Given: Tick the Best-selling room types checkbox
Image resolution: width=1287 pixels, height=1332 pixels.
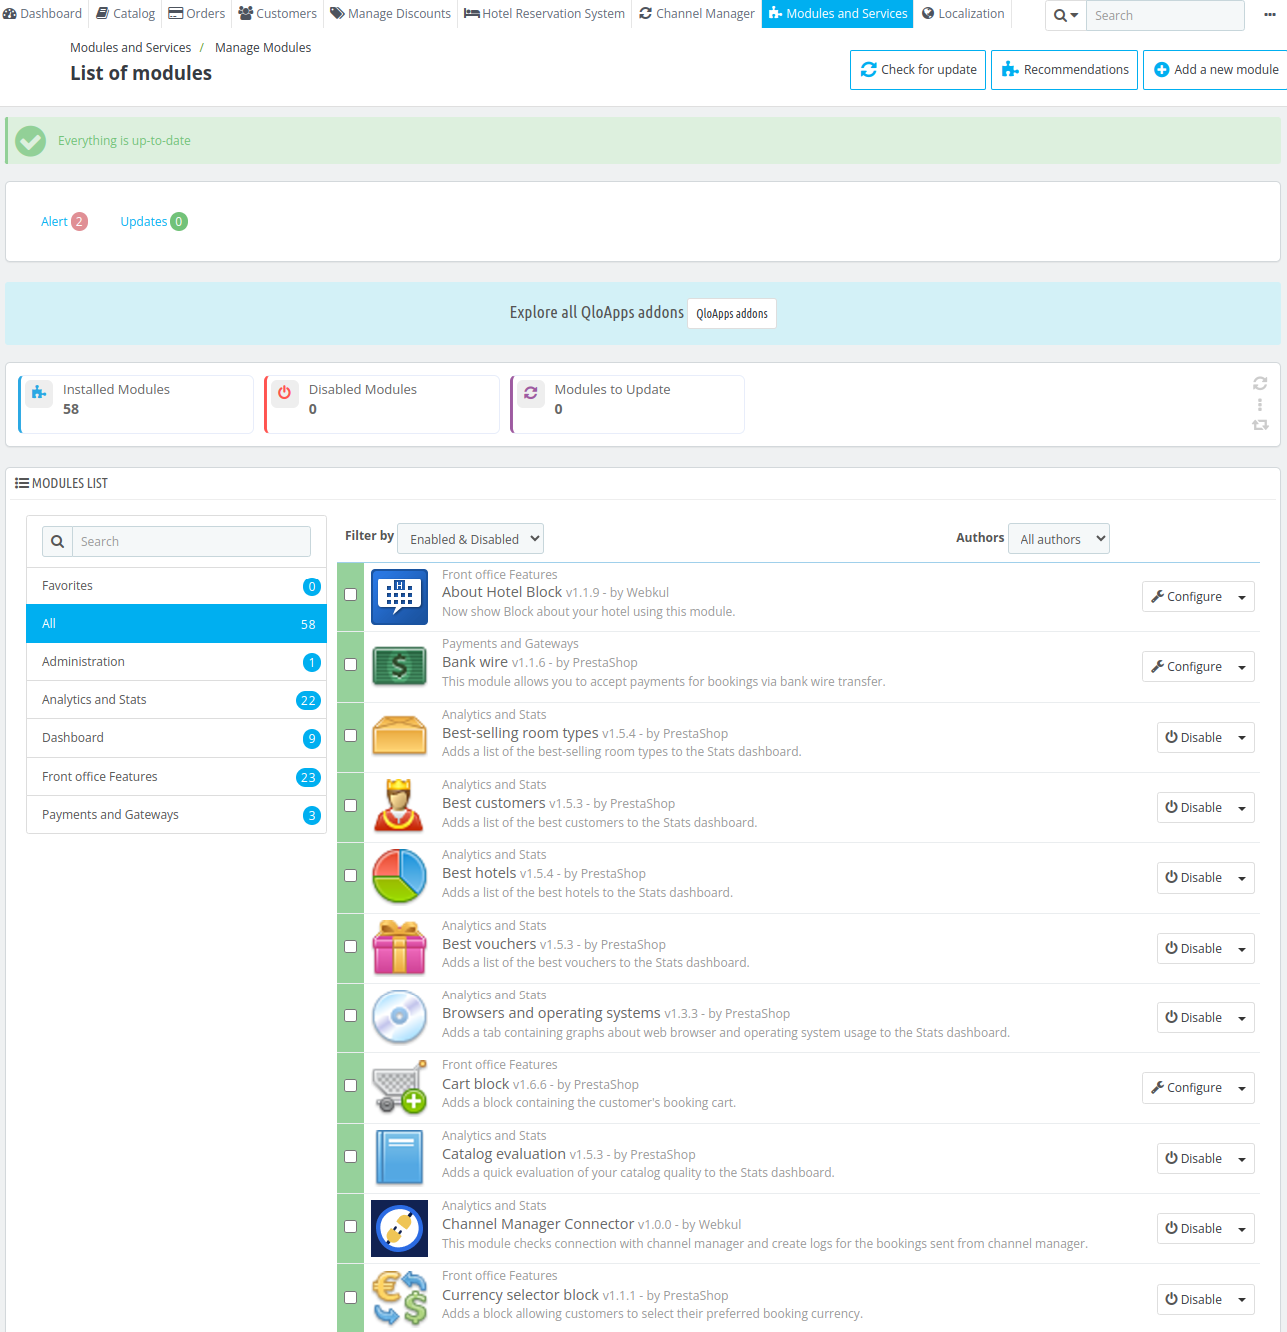Looking at the screenshot, I should (351, 735).
